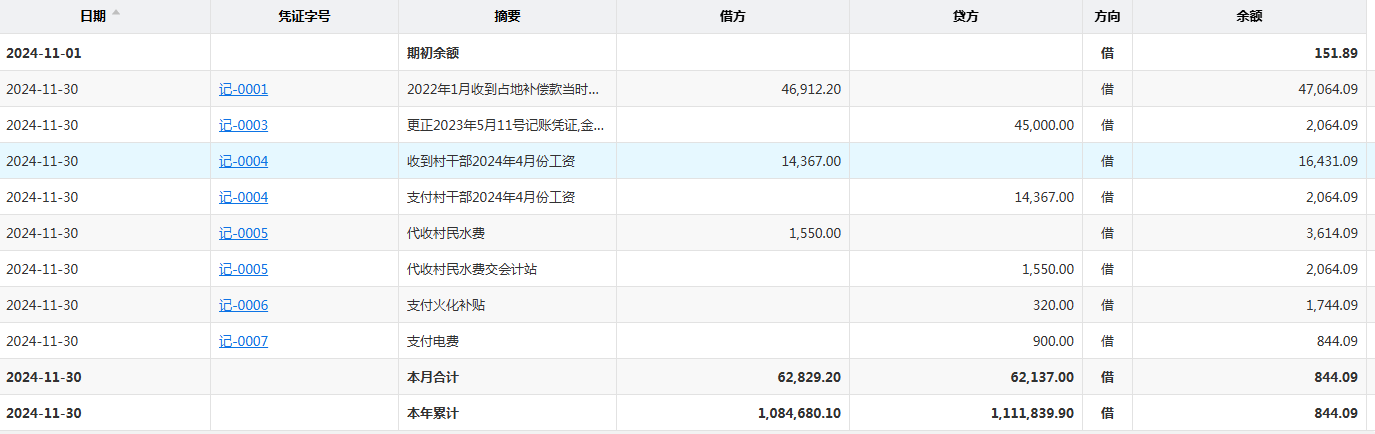
Task: Click the 借方 column header
Action: (x=732, y=16)
